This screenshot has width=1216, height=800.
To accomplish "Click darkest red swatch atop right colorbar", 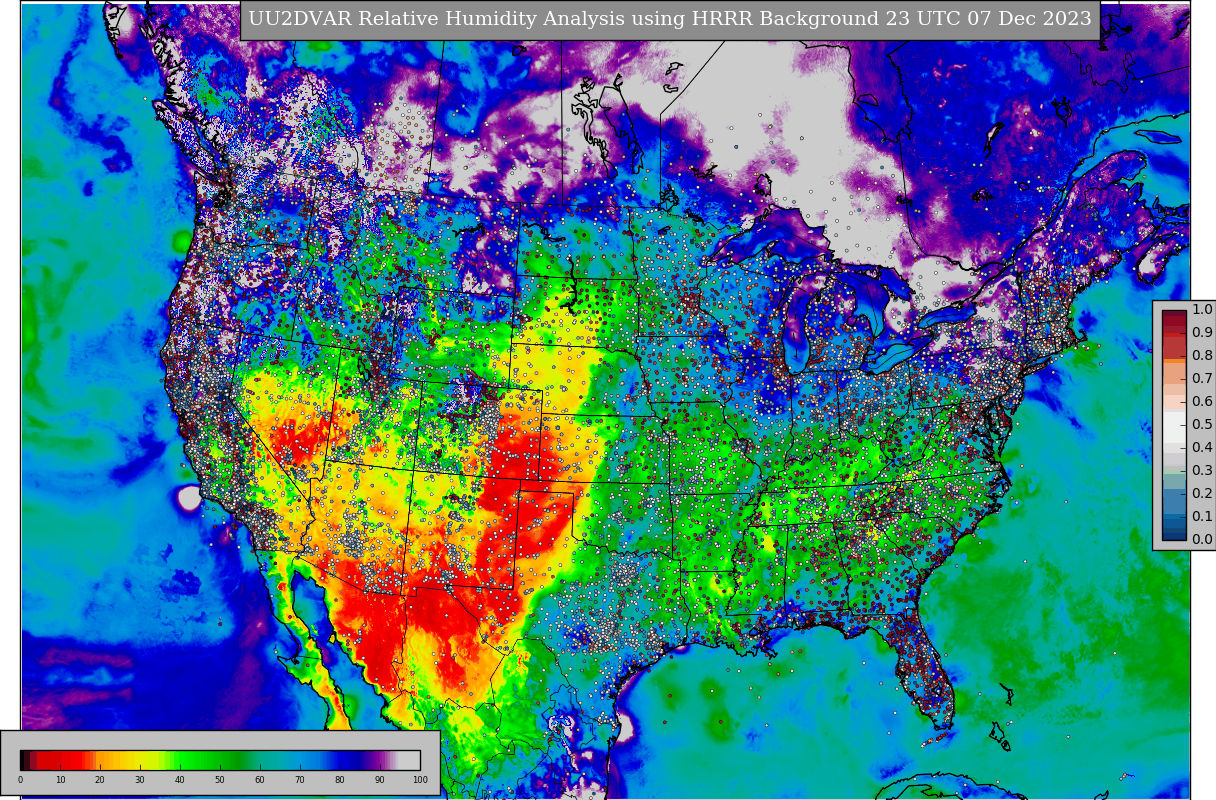I will (1174, 315).
